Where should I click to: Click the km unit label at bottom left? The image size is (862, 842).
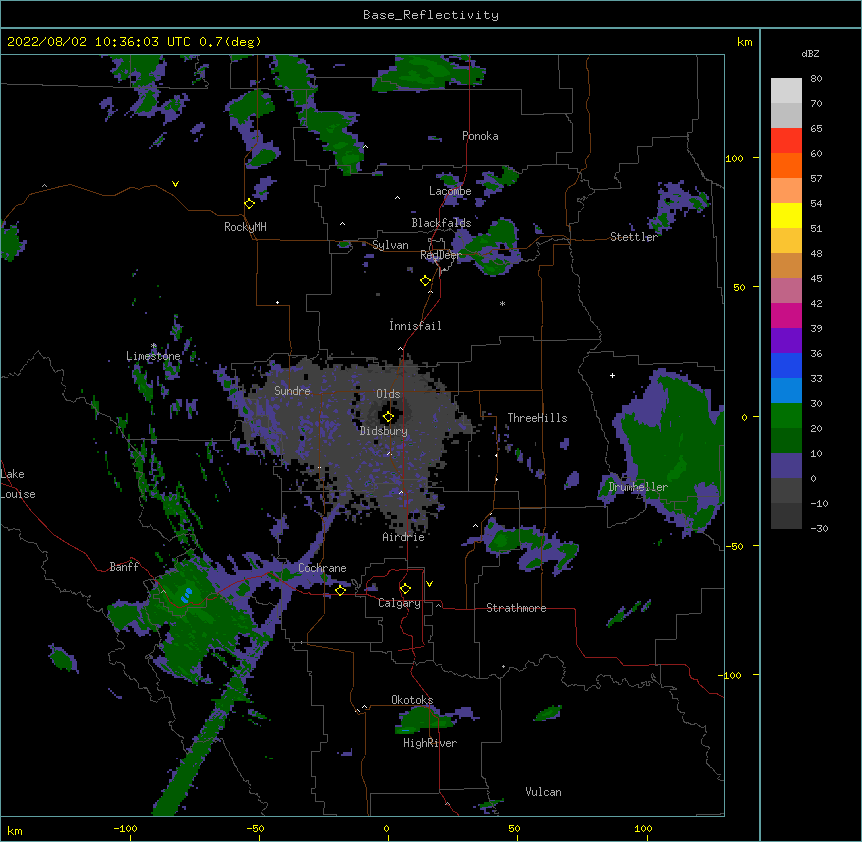tap(14, 830)
